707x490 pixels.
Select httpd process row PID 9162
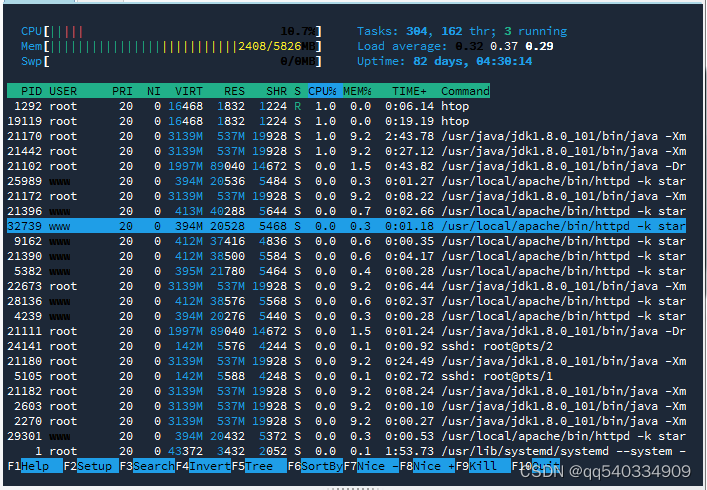pos(346,241)
